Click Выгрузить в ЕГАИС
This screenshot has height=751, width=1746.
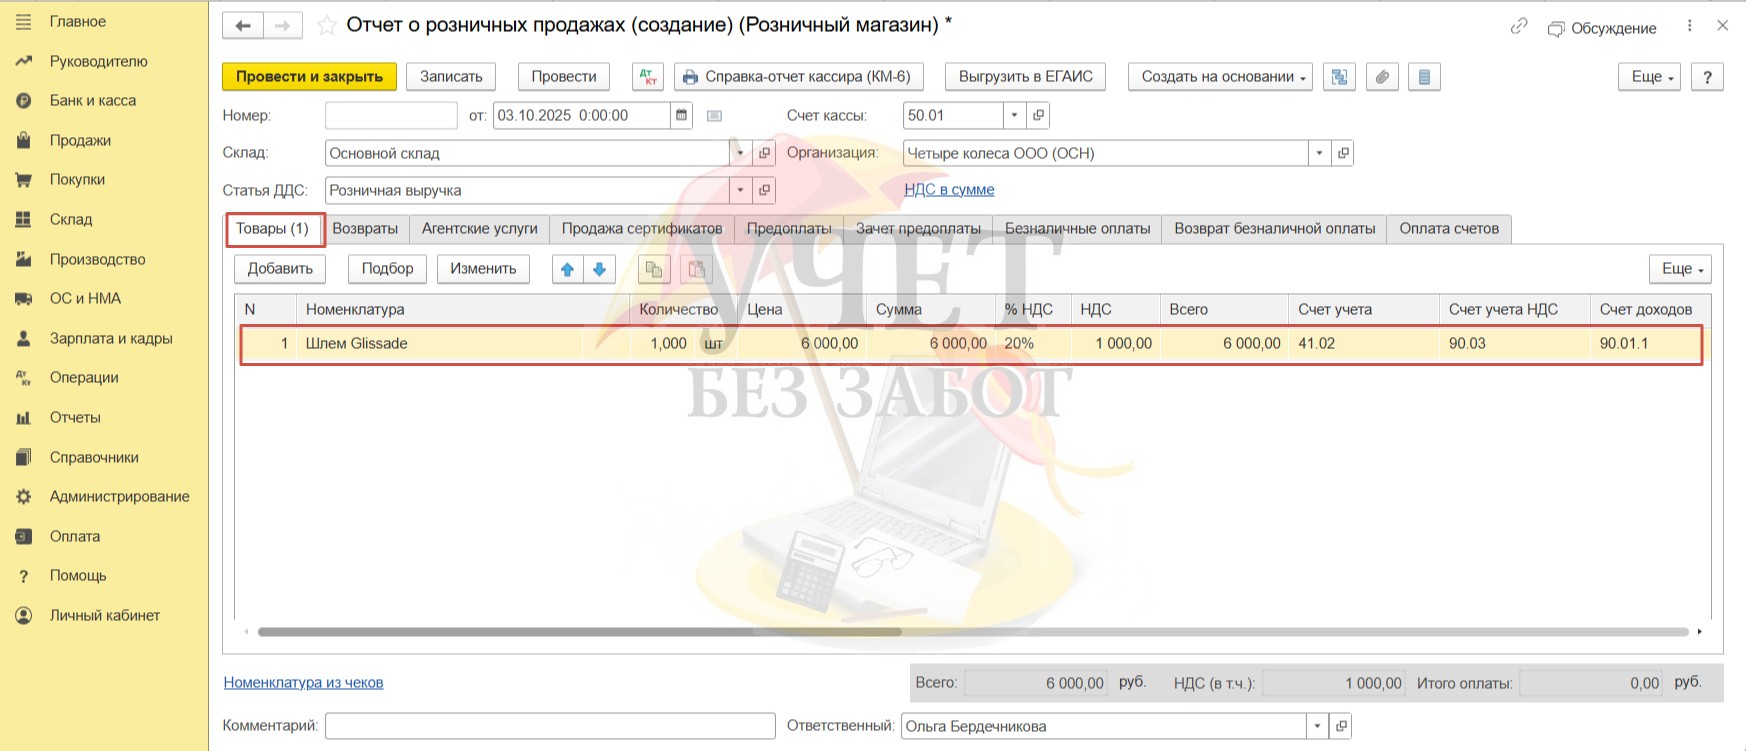[x=1026, y=77]
